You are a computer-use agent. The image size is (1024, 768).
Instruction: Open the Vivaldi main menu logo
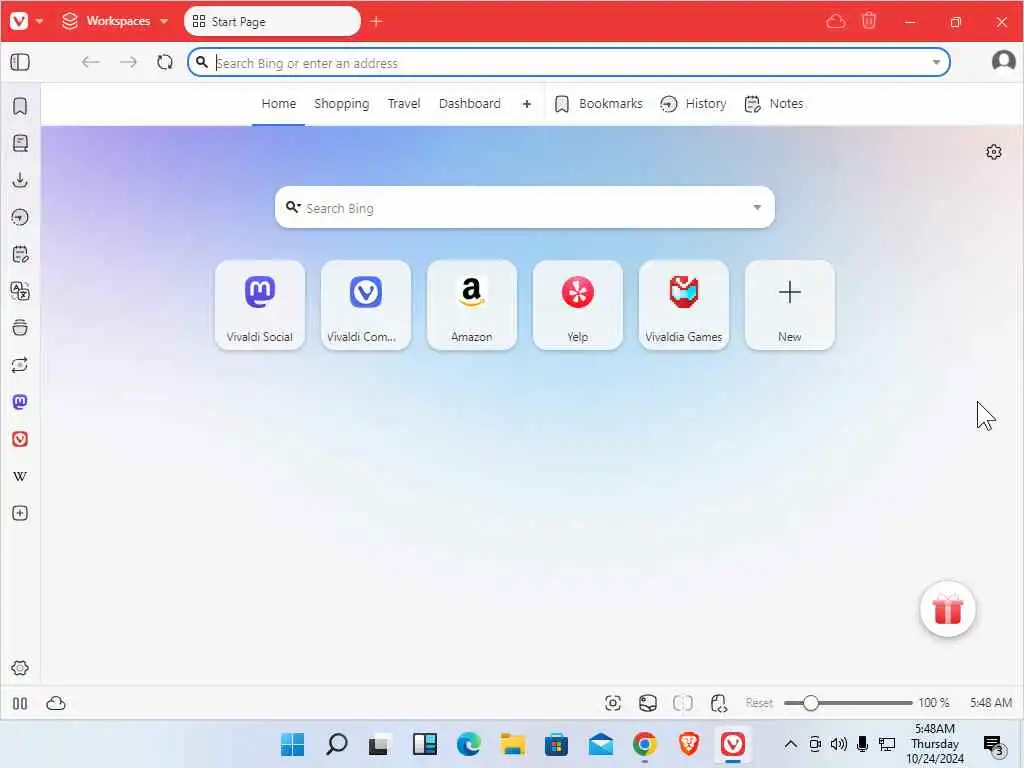click(x=20, y=21)
